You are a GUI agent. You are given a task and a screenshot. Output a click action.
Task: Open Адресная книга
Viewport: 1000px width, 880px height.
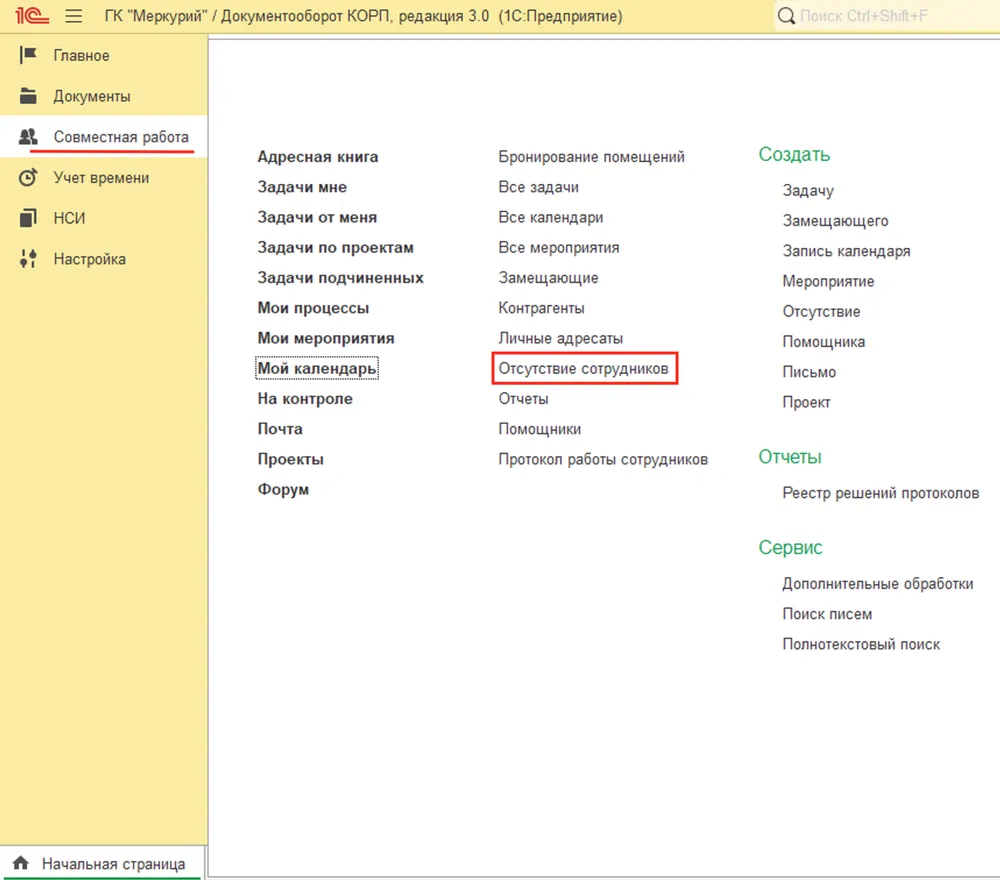click(x=318, y=157)
